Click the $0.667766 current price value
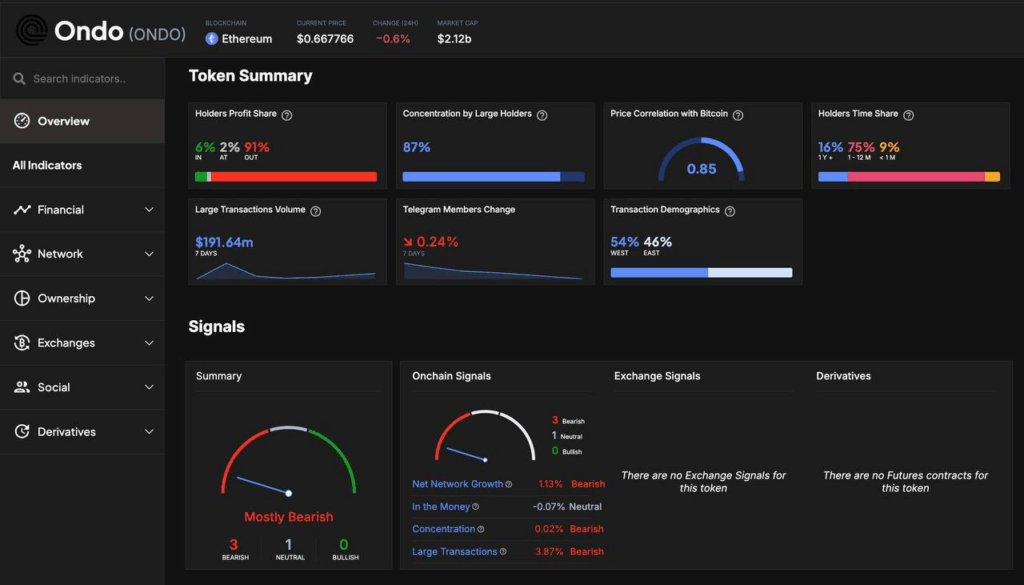 pyautogui.click(x=325, y=39)
